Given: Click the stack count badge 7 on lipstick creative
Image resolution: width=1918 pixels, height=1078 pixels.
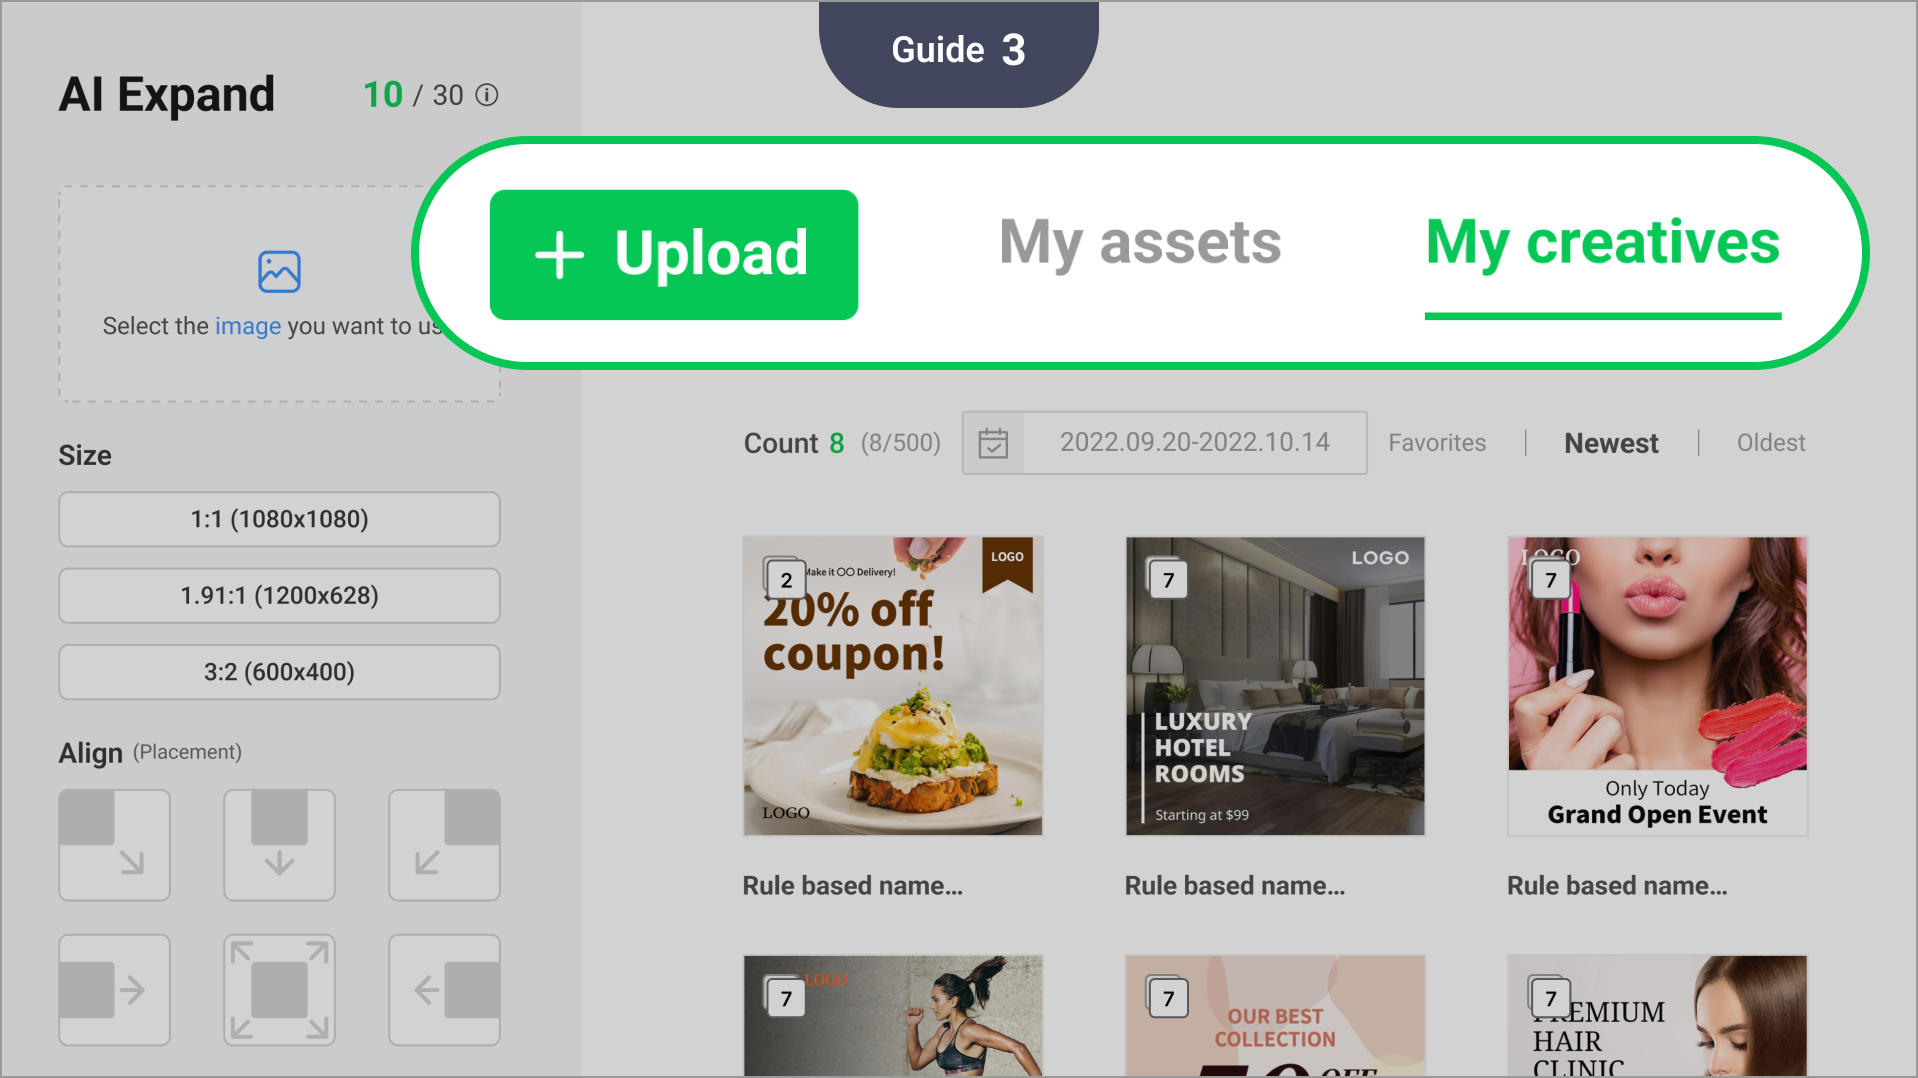Looking at the screenshot, I should [1549, 579].
